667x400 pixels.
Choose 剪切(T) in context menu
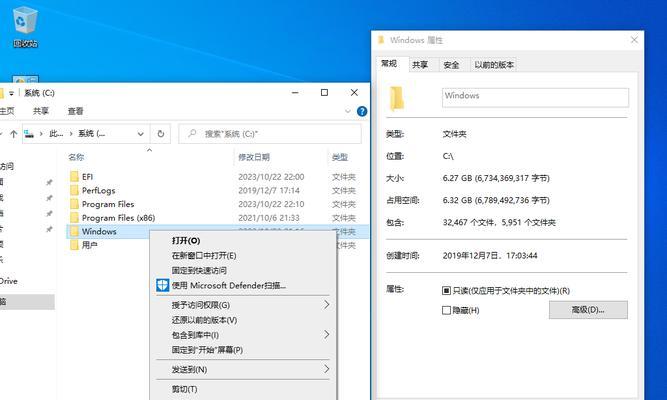coord(184,389)
